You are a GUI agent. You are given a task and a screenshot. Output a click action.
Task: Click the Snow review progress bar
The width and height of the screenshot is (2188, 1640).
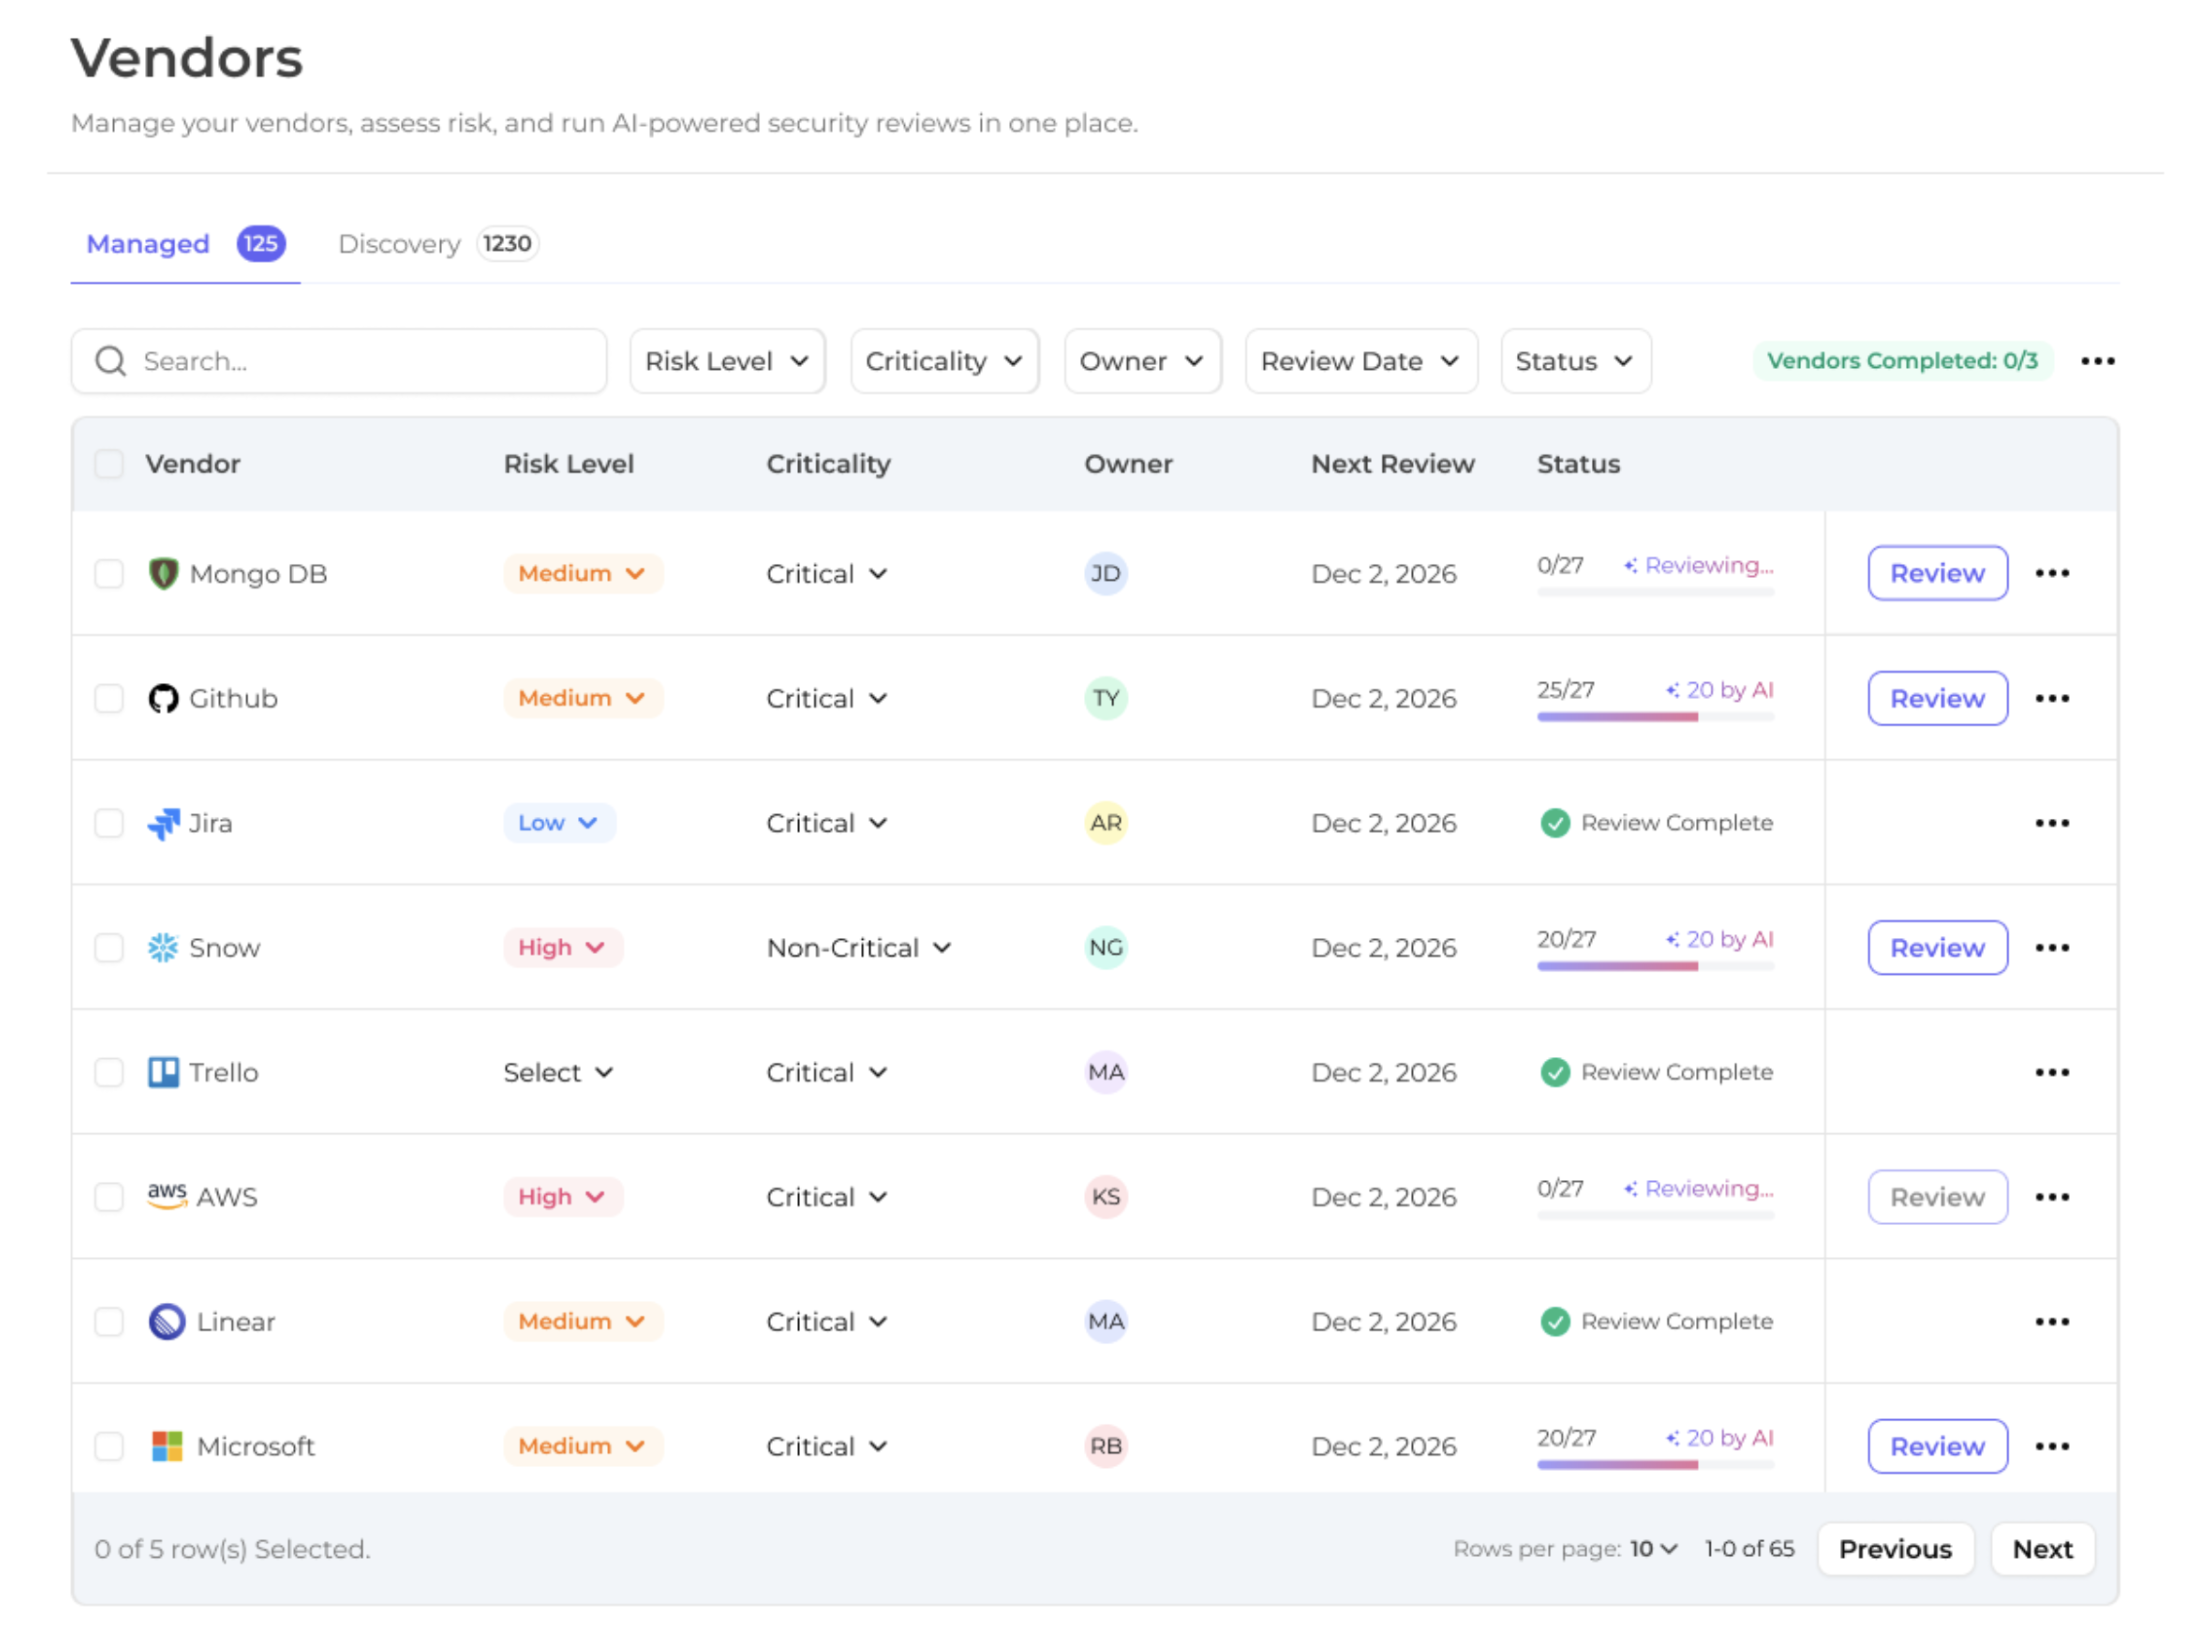click(x=1655, y=966)
